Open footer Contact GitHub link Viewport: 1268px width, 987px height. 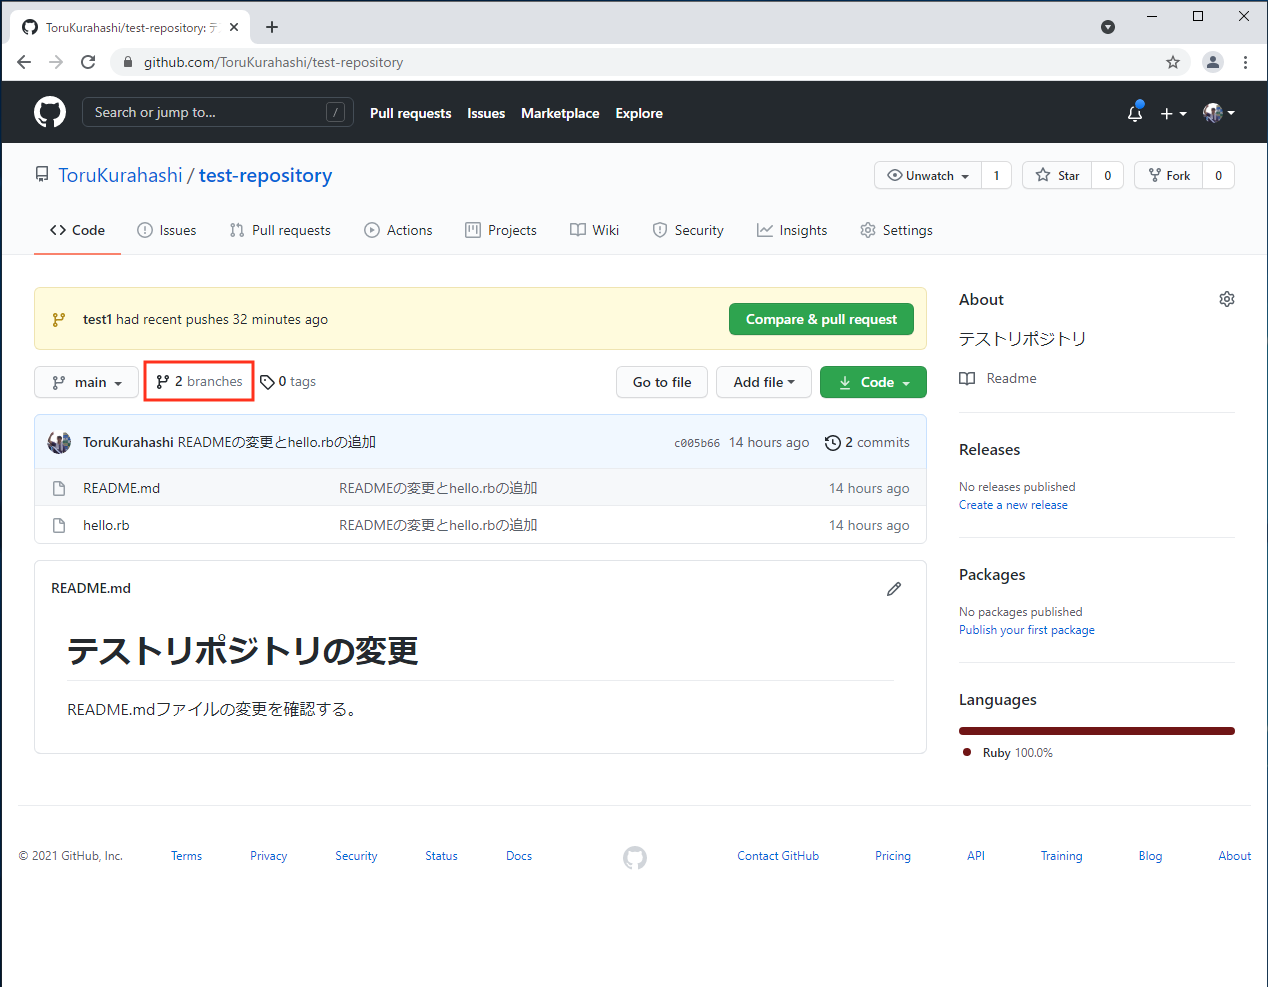778,856
